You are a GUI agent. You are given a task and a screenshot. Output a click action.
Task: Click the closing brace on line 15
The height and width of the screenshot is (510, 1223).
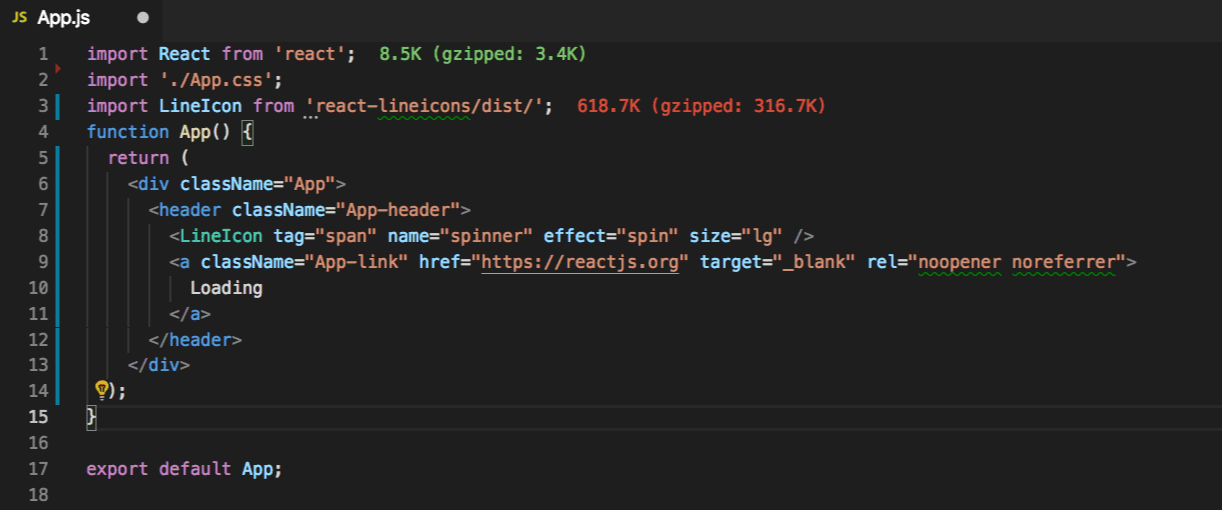tap(92, 417)
